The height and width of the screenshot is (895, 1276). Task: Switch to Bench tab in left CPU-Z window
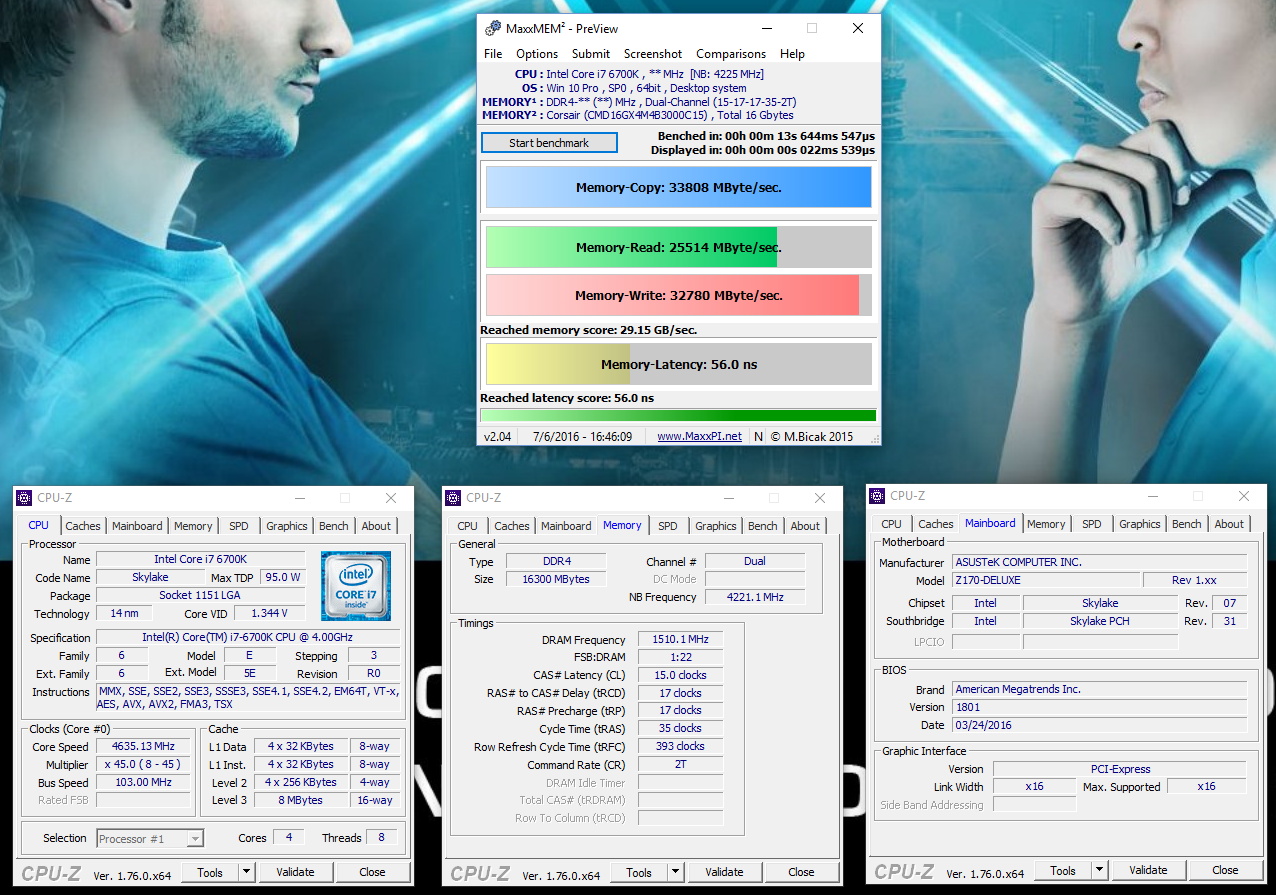[x=334, y=526]
